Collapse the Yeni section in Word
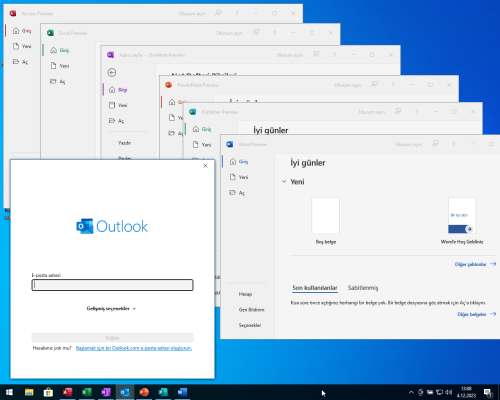The height and width of the screenshot is (400, 500). 284,182
